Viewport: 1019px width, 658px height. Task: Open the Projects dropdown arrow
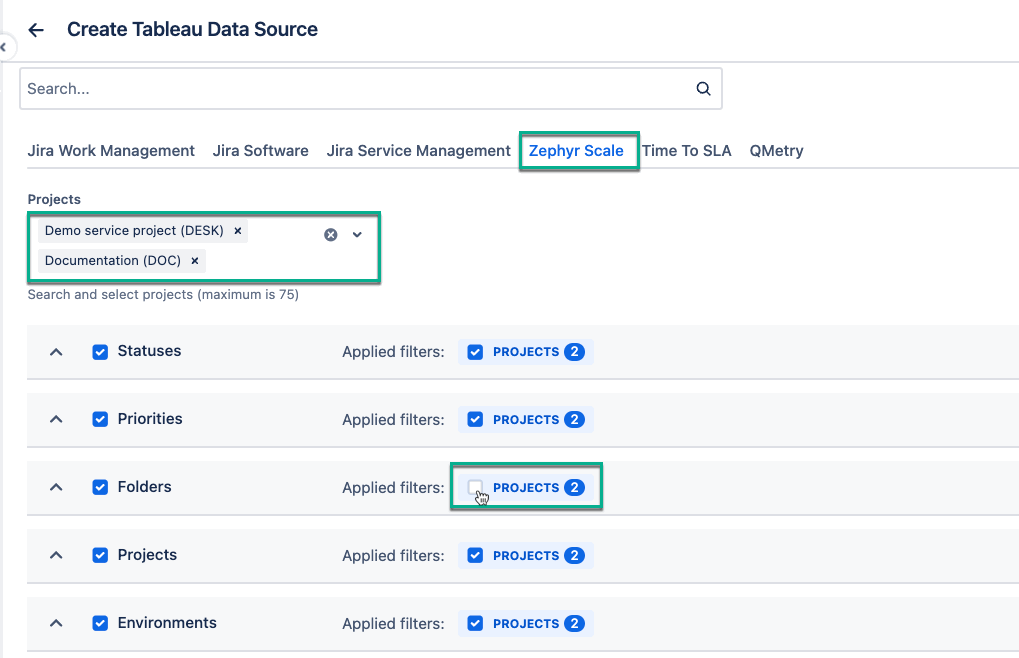357,234
